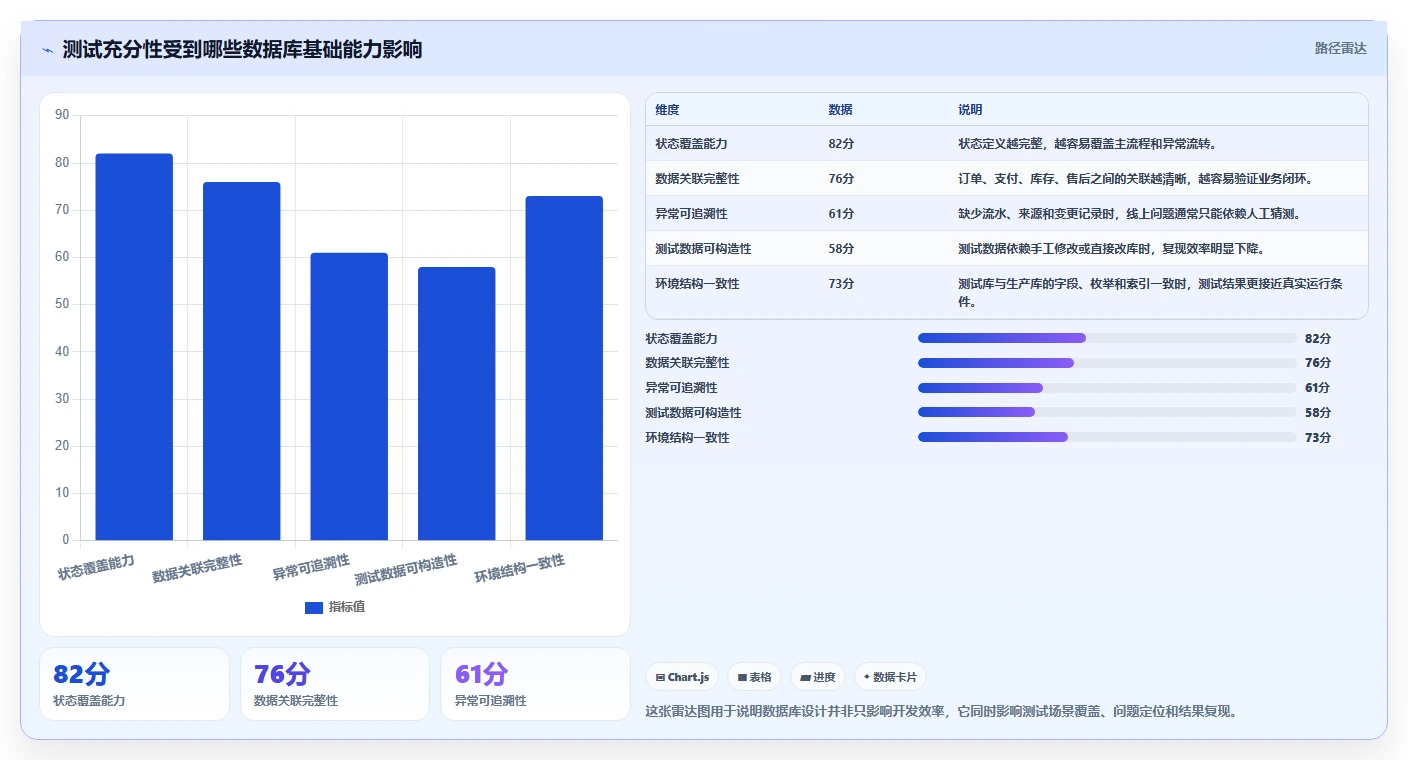Click the footer note starting 这张雷达图
Image resolution: width=1408 pixels, height=760 pixels.
(943, 712)
